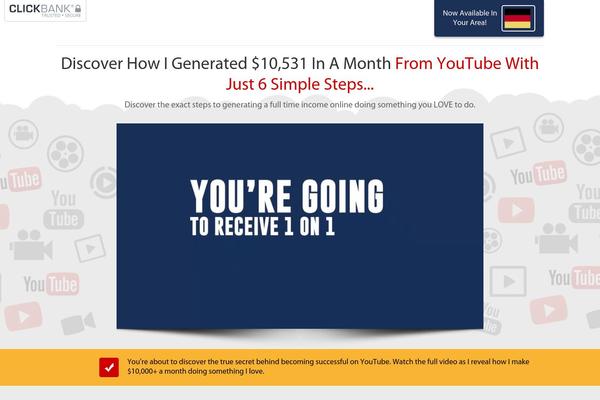Play the video showing "You're Going To Receive 1 On 1"
The image size is (600, 400).
(300, 226)
